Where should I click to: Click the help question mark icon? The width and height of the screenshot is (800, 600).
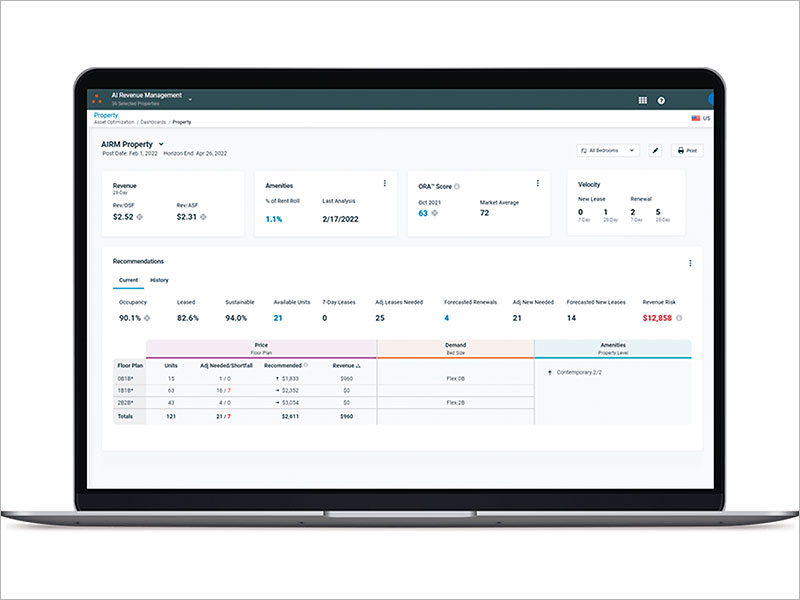tap(661, 100)
